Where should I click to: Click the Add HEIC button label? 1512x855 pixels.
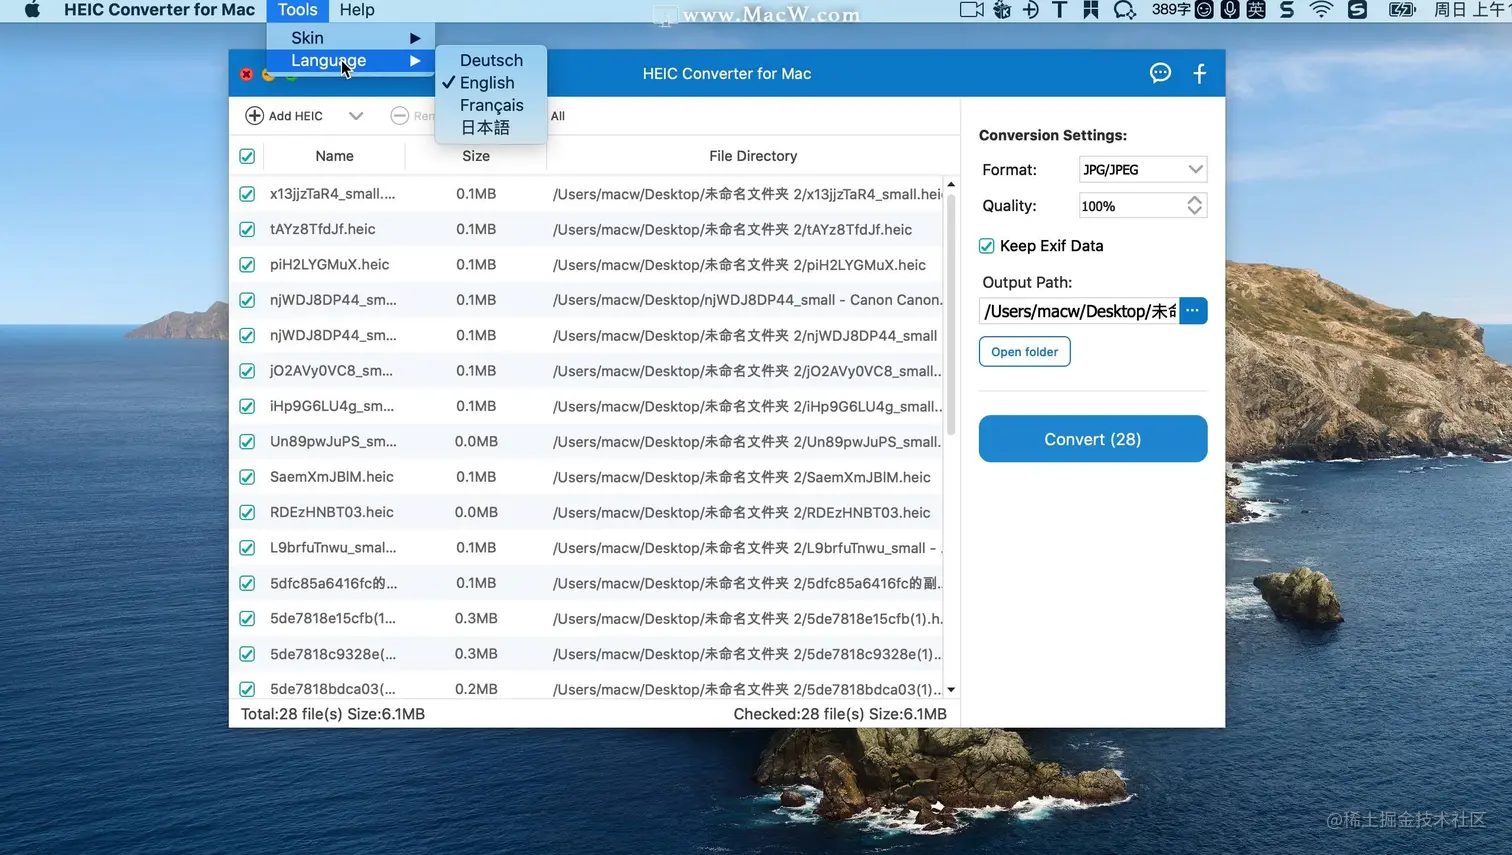coord(296,116)
